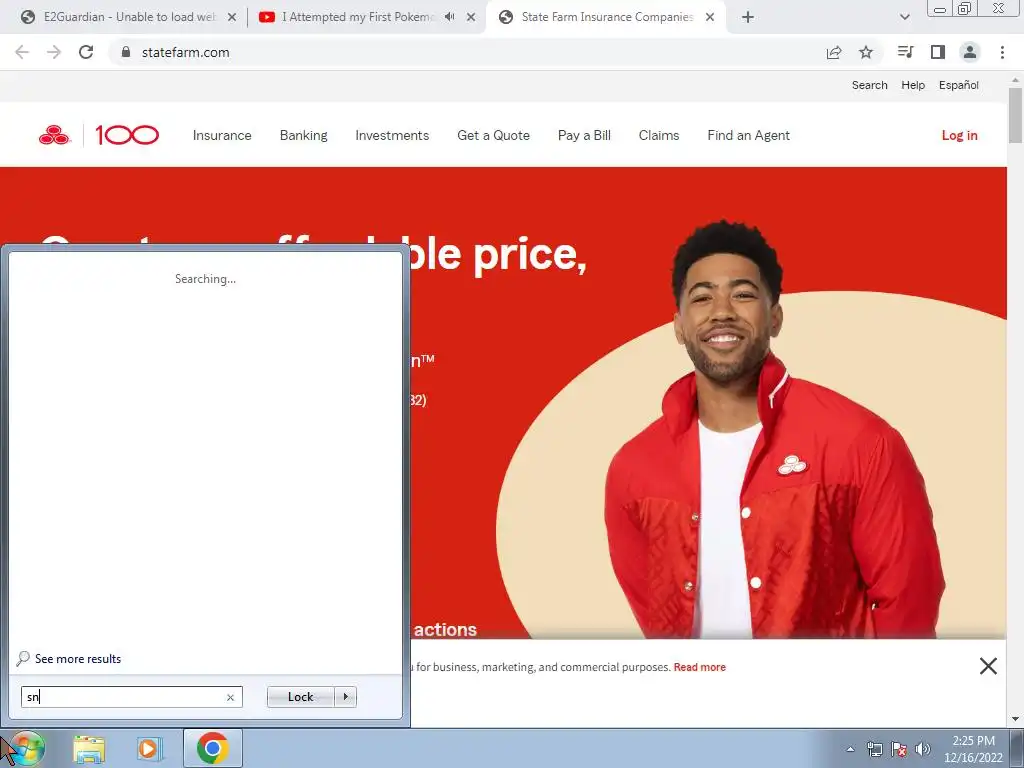The width and height of the screenshot is (1024, 768).
Task: Expand the shutdown options arrow beside Lock
Action: point(345,697)
